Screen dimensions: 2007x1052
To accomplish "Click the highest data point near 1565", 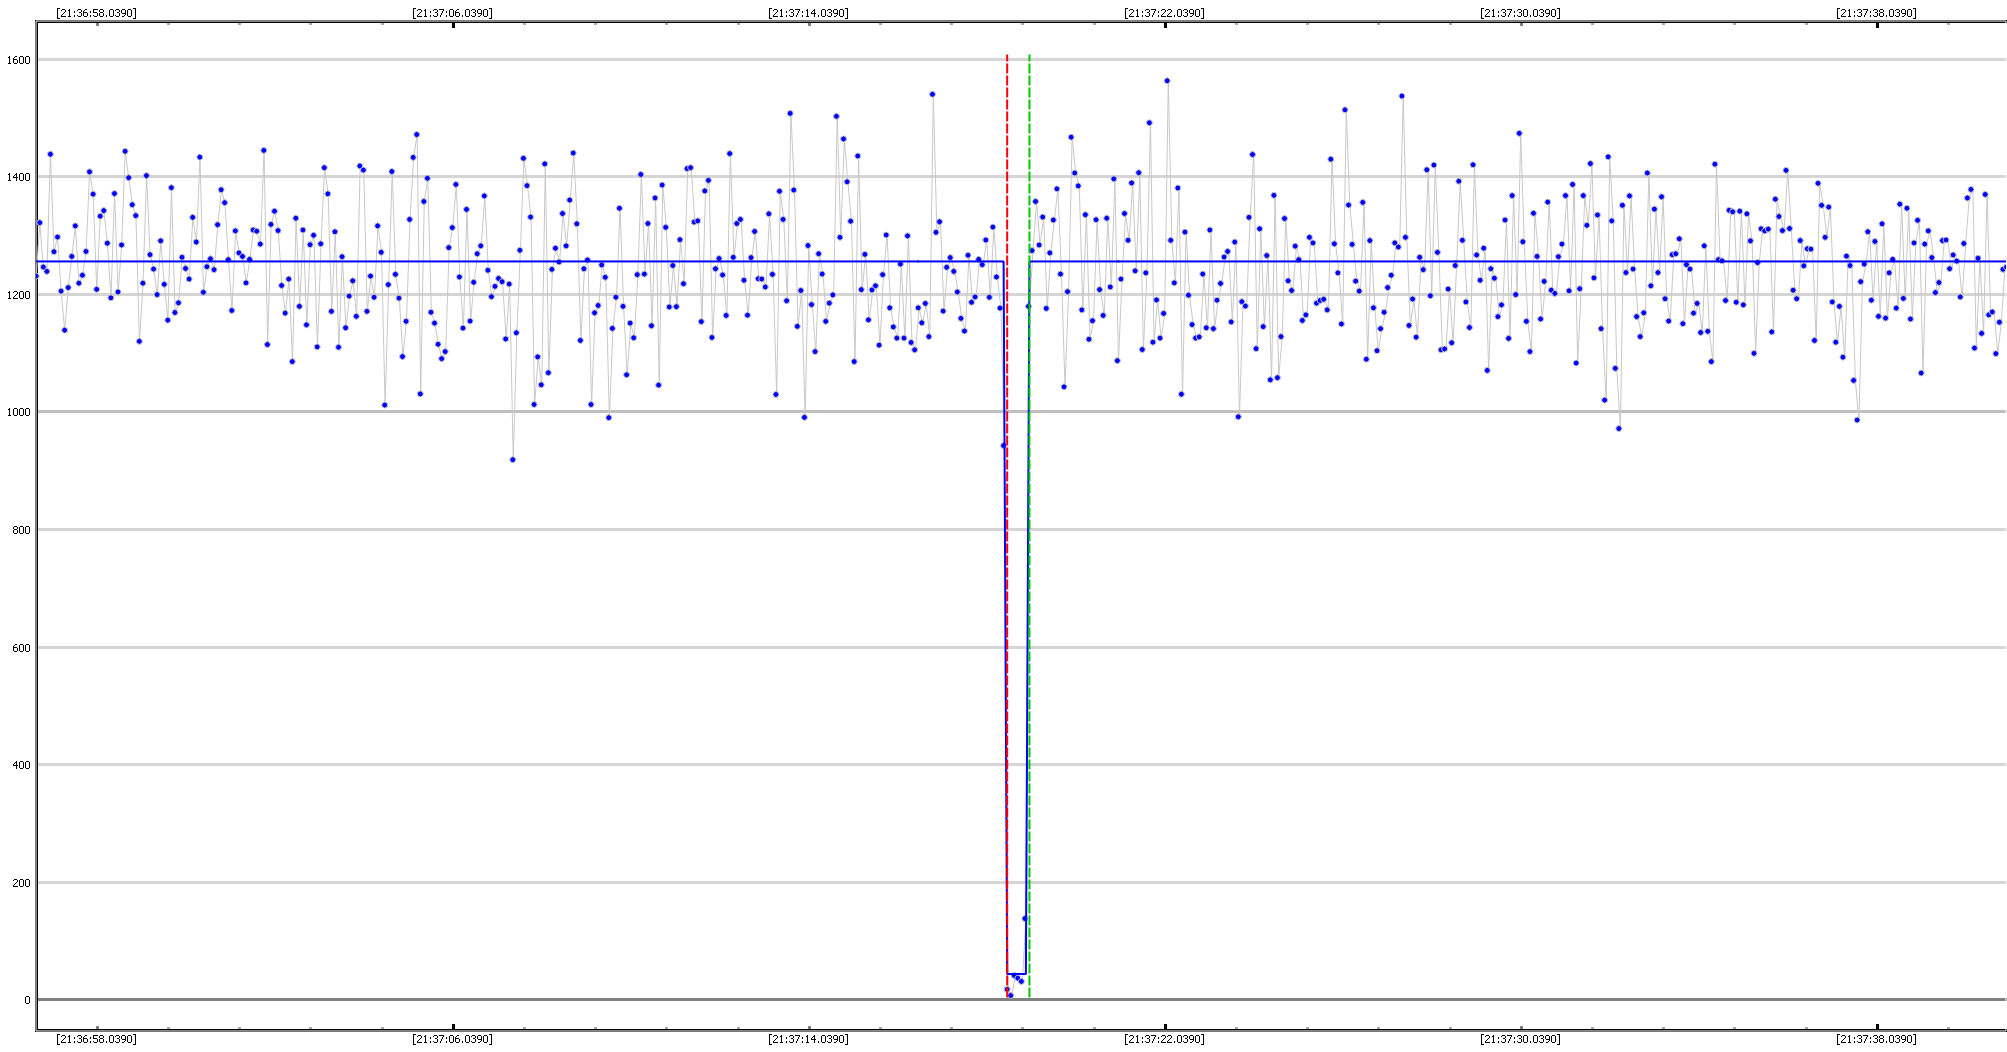I will pos(1167,81).
